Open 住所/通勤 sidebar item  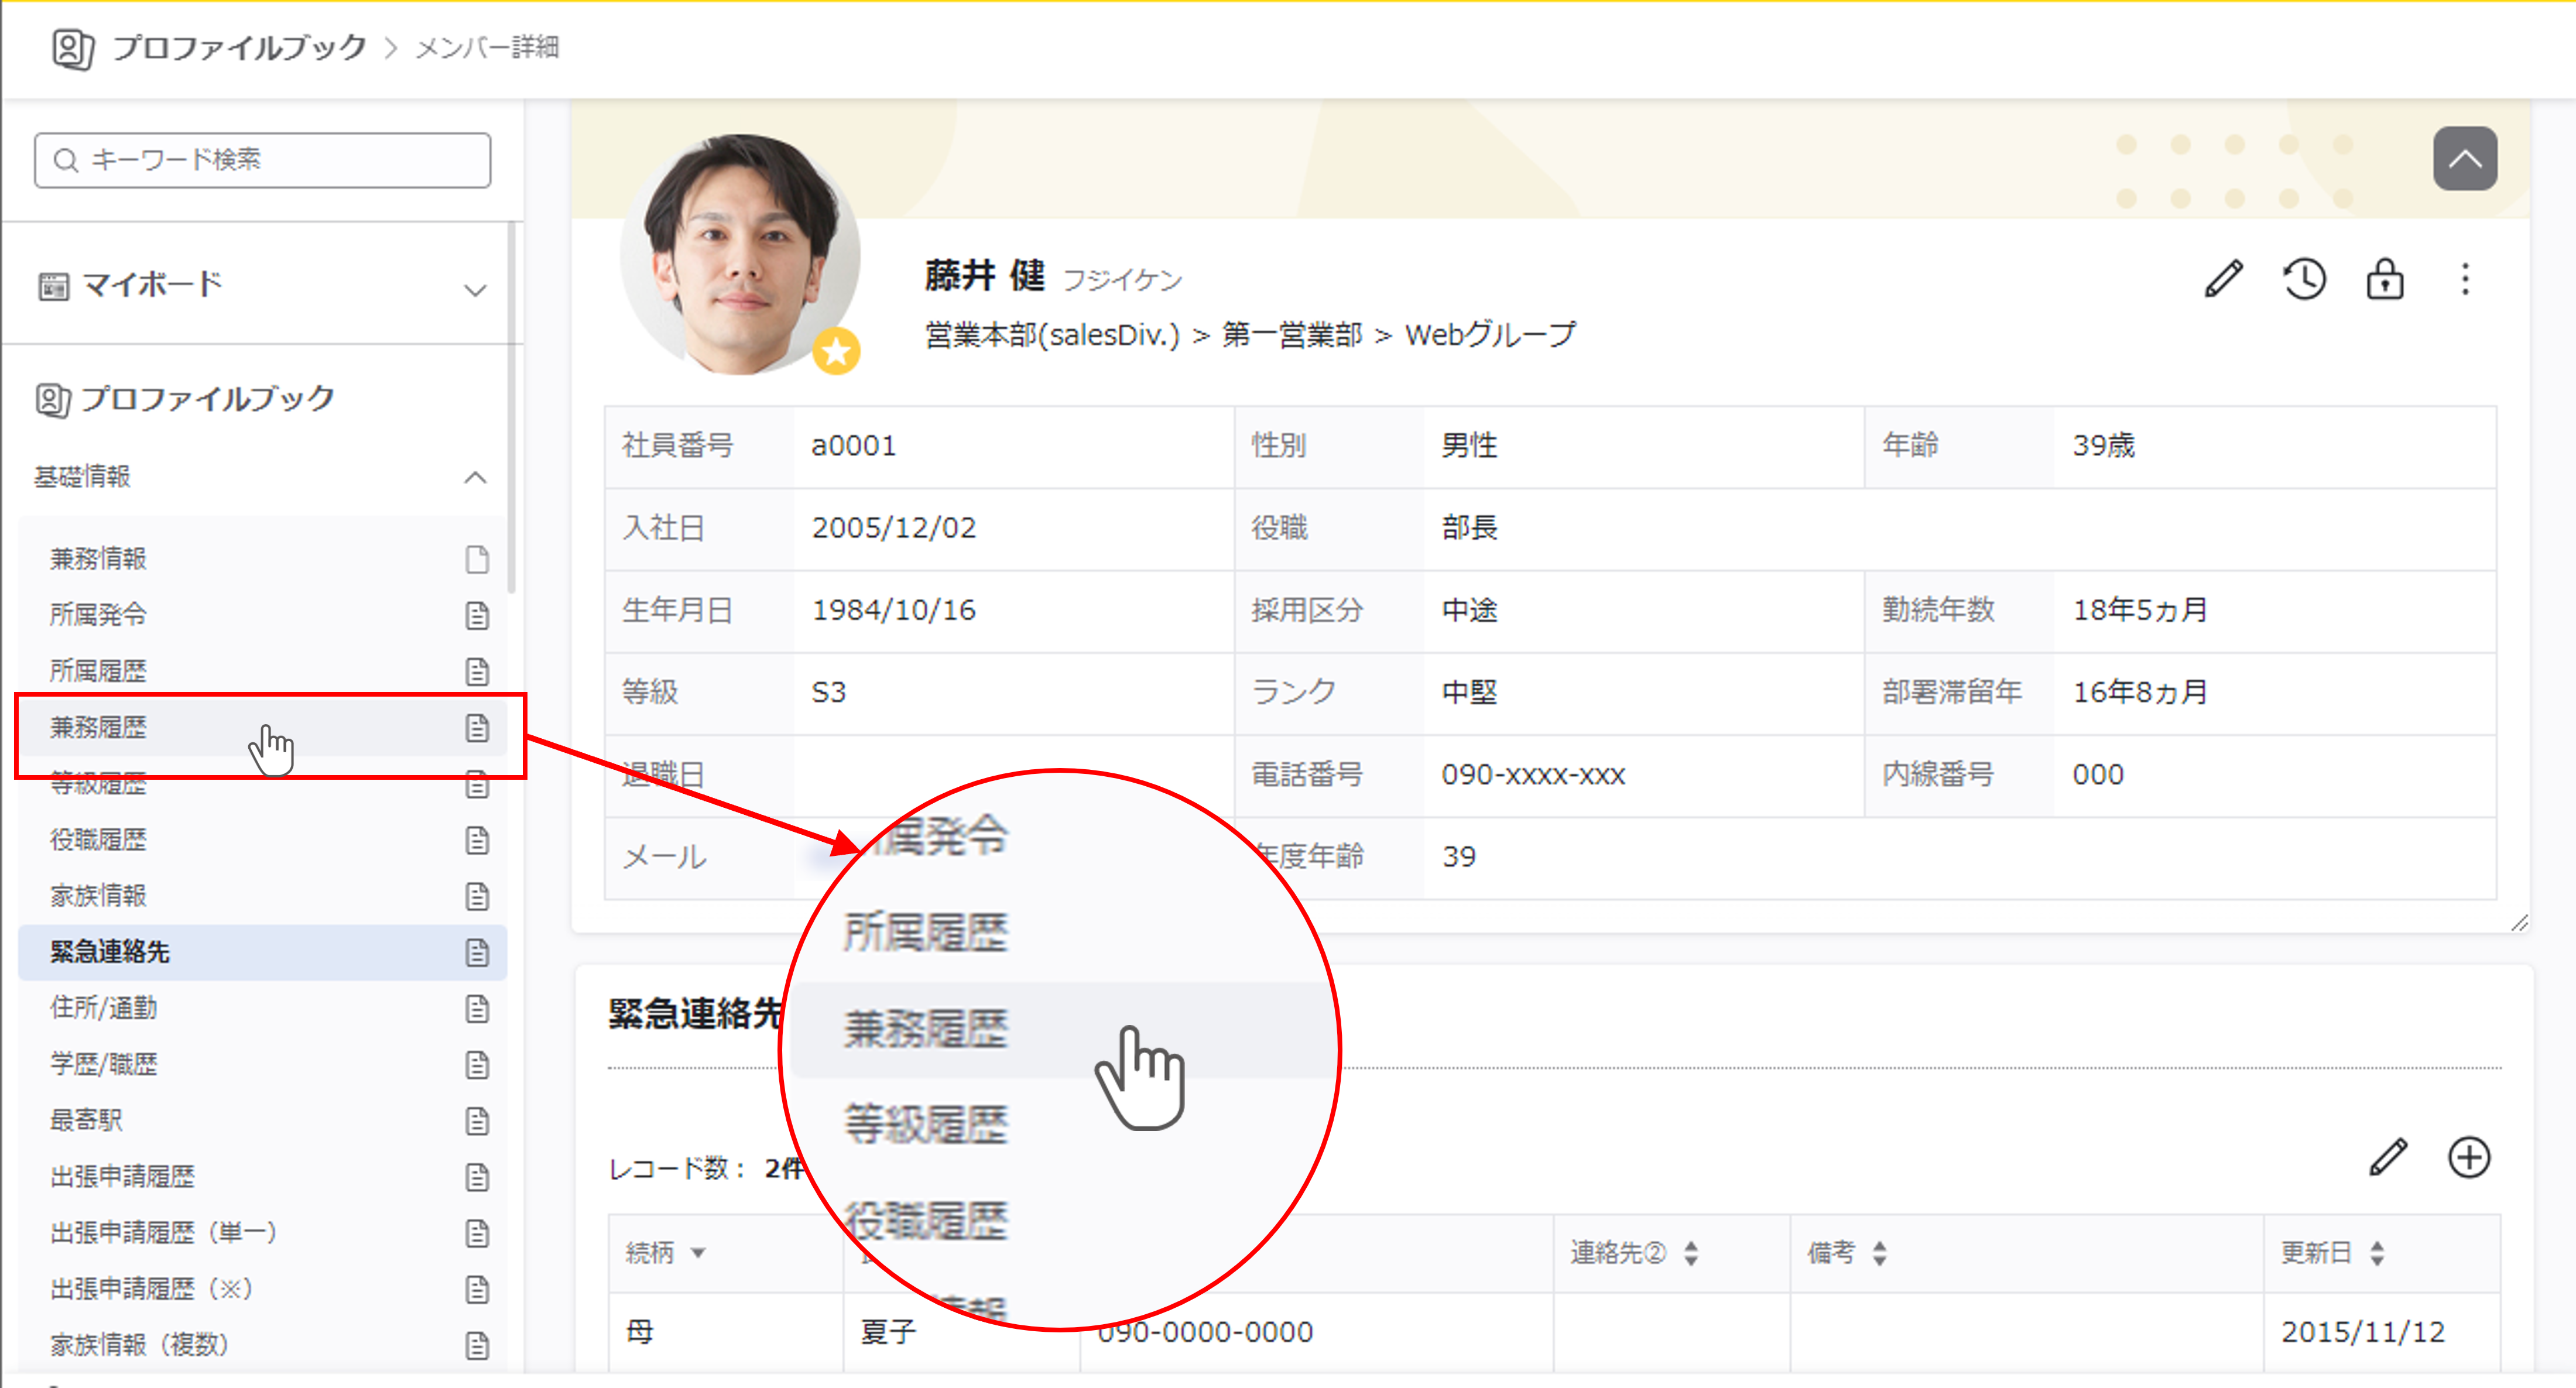(104, 1008)
